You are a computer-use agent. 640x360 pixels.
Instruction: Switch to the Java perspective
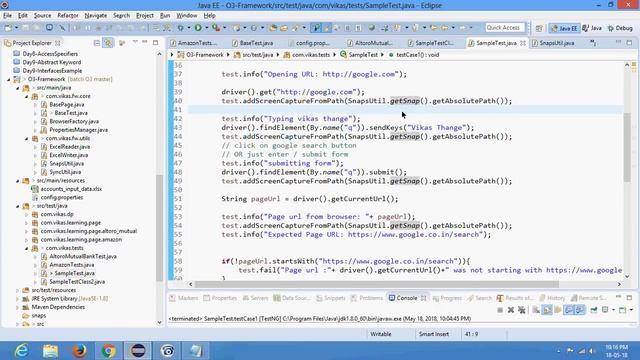[x=592, y=28]
